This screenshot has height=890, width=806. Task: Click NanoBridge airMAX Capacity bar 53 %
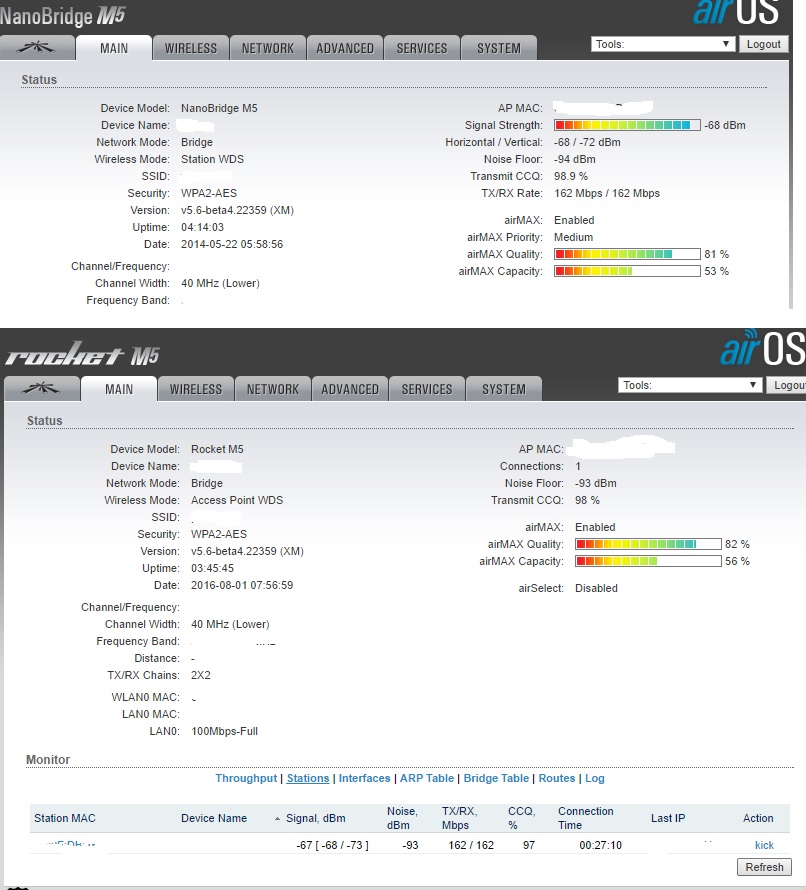click(627, 271)
